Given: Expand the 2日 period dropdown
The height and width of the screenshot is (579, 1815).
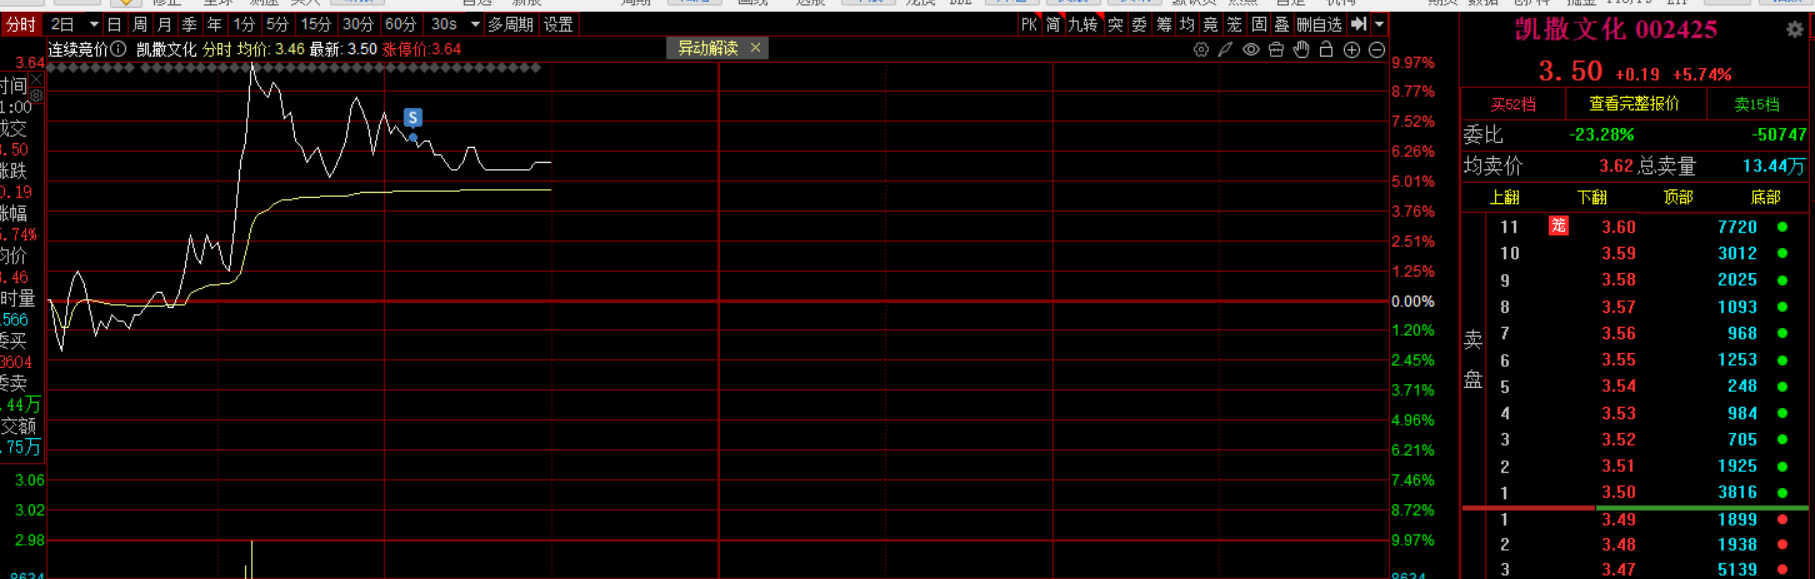Looking at the screenshot, I should pos(94,24).
